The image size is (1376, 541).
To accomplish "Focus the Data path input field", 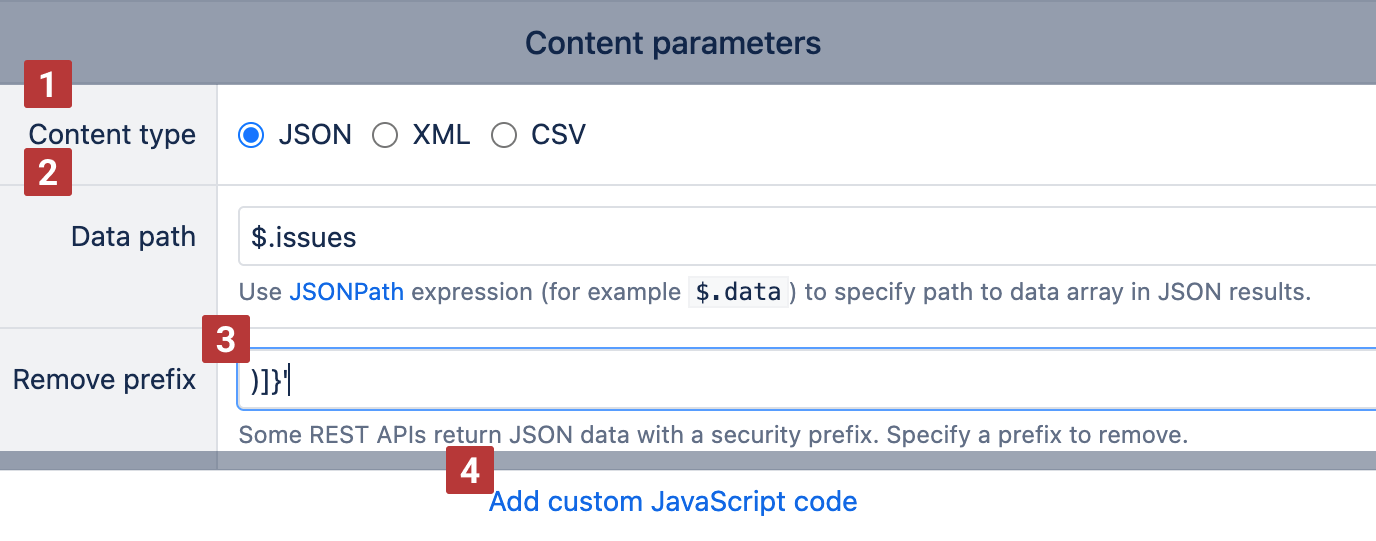I will coord(800,237).
